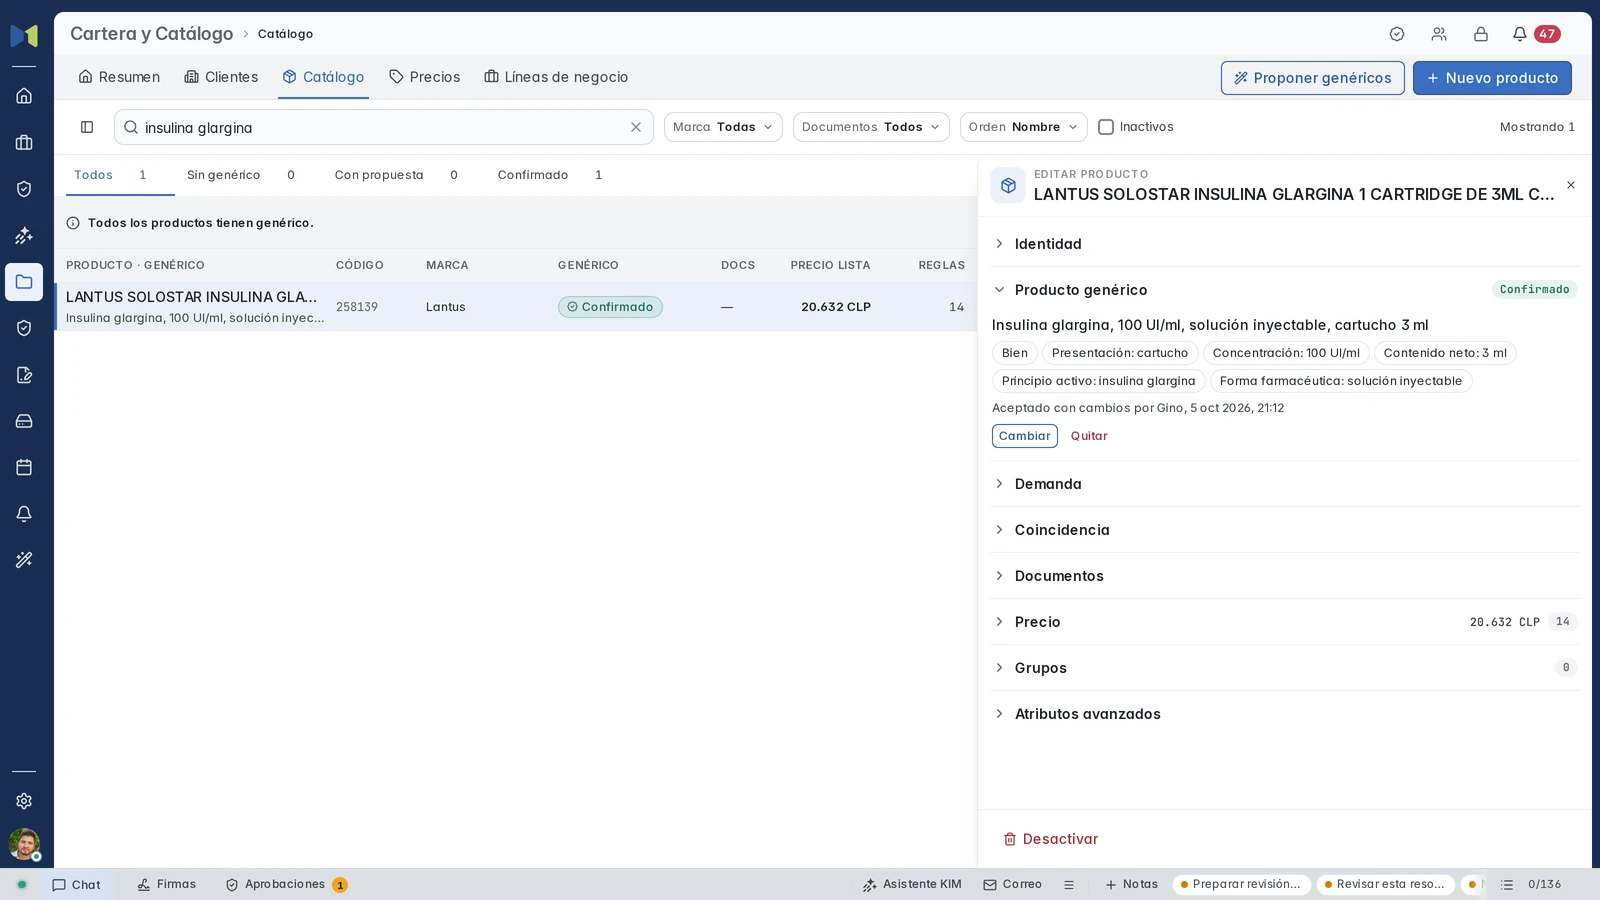This screenshot has height=900, width=1600.
Task: Filter by Sin genérico tab
Action: 241,175
